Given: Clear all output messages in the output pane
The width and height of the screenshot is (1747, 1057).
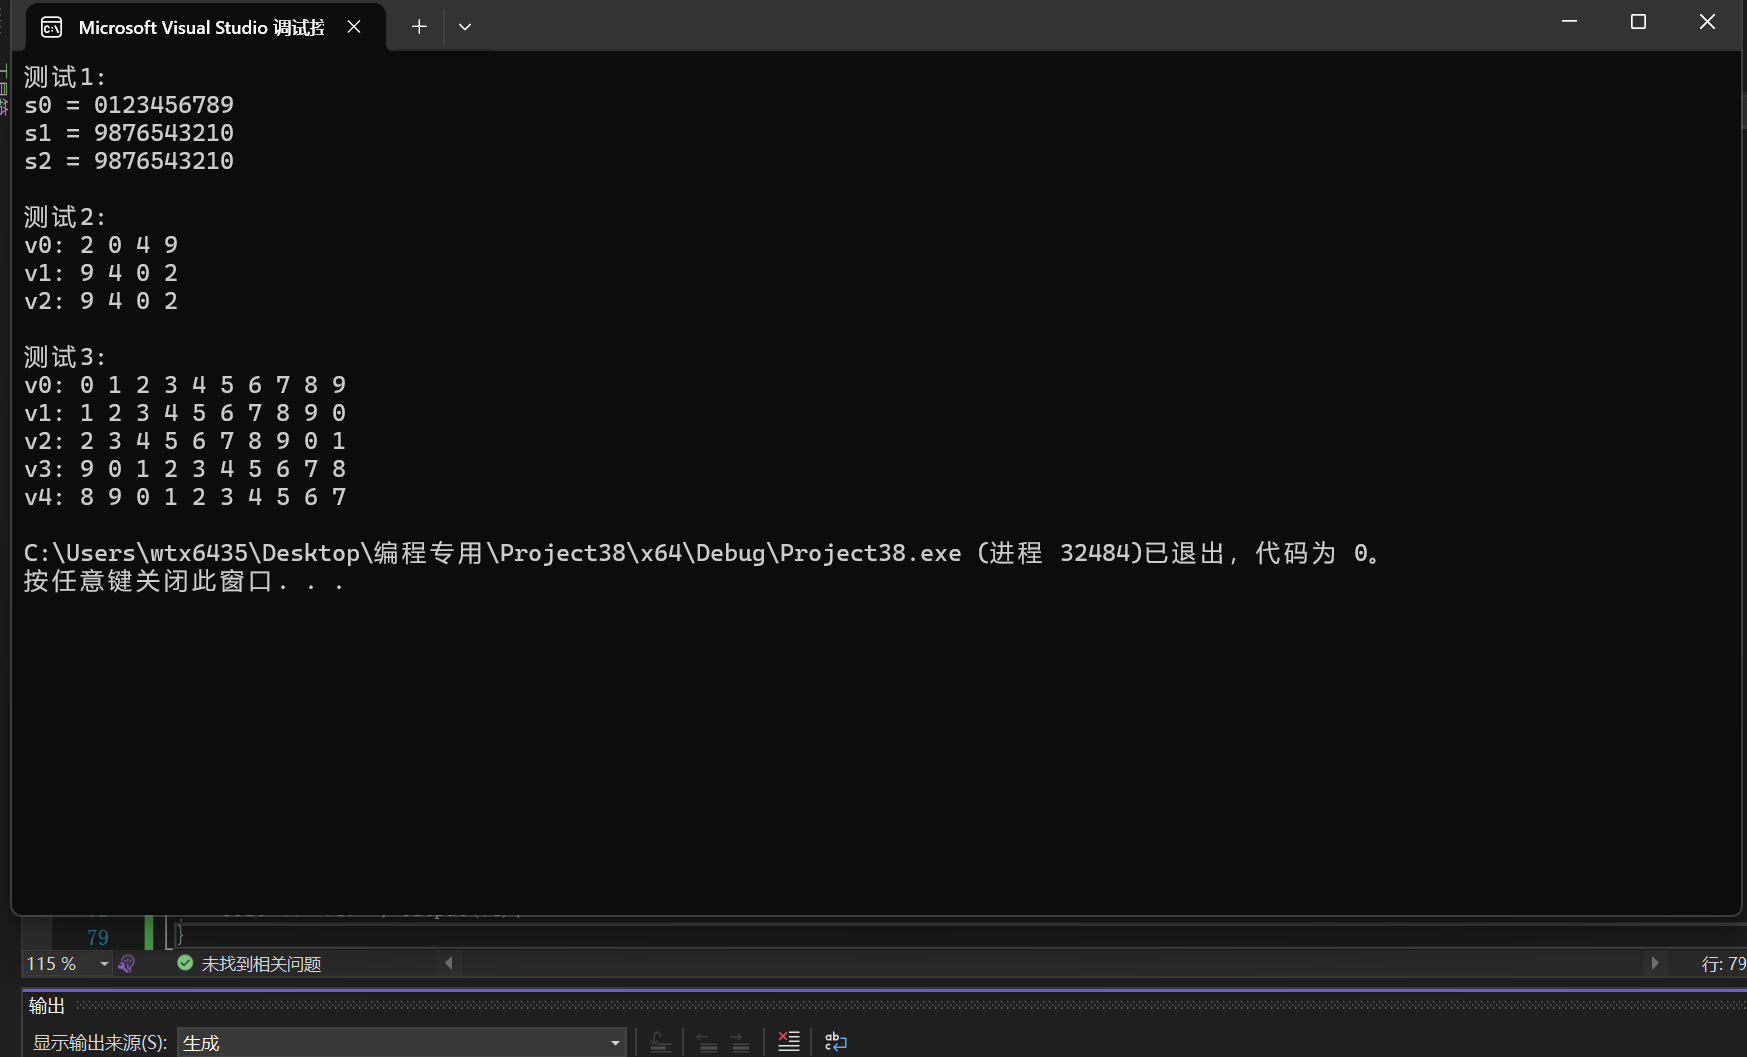Looking at the screenshot, I should click(788, 1041).
